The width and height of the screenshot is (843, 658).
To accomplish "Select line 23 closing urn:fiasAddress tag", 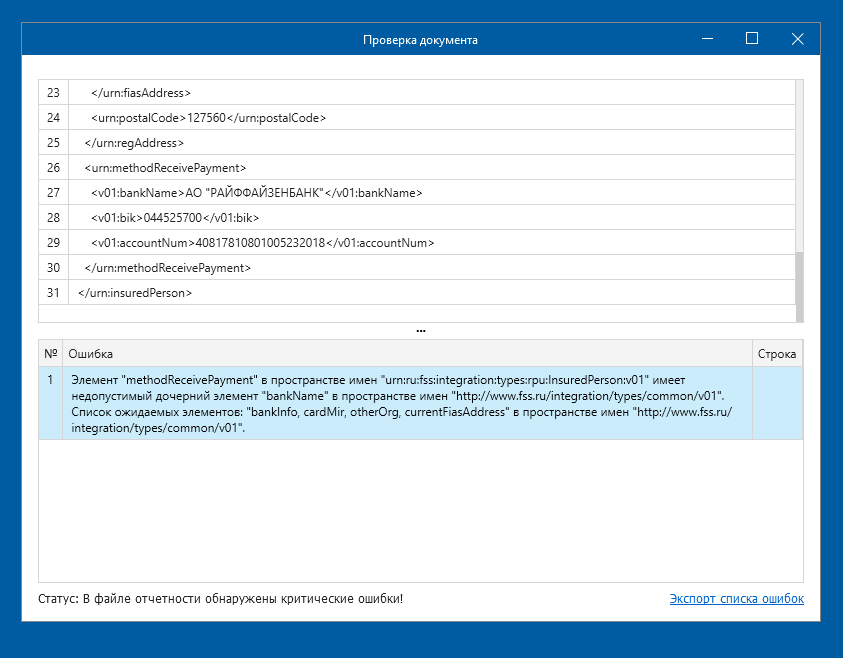I will [x=417, y=92].
